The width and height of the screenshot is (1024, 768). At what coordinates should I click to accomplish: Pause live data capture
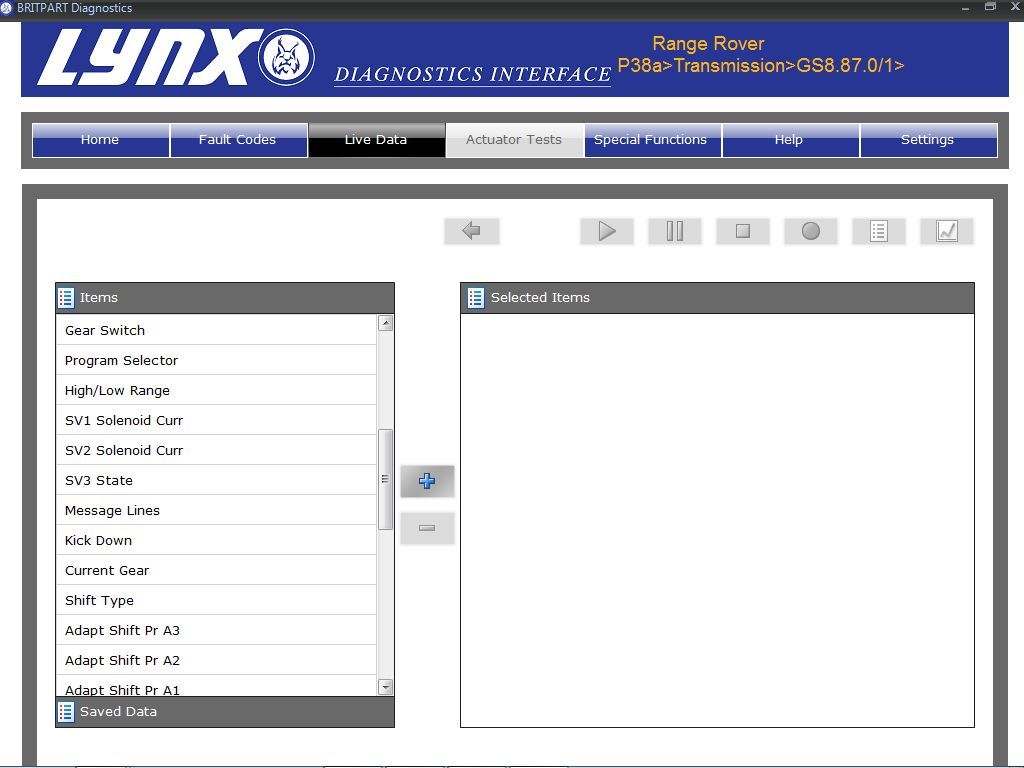tap(675, 231)
